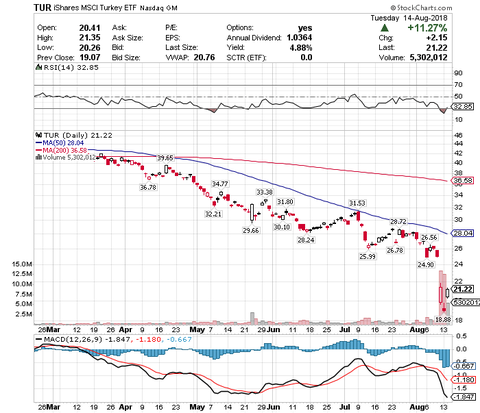480x413 pixels.
Task: Click the SCTR (ETF) value 0.0
Action: 306,57
